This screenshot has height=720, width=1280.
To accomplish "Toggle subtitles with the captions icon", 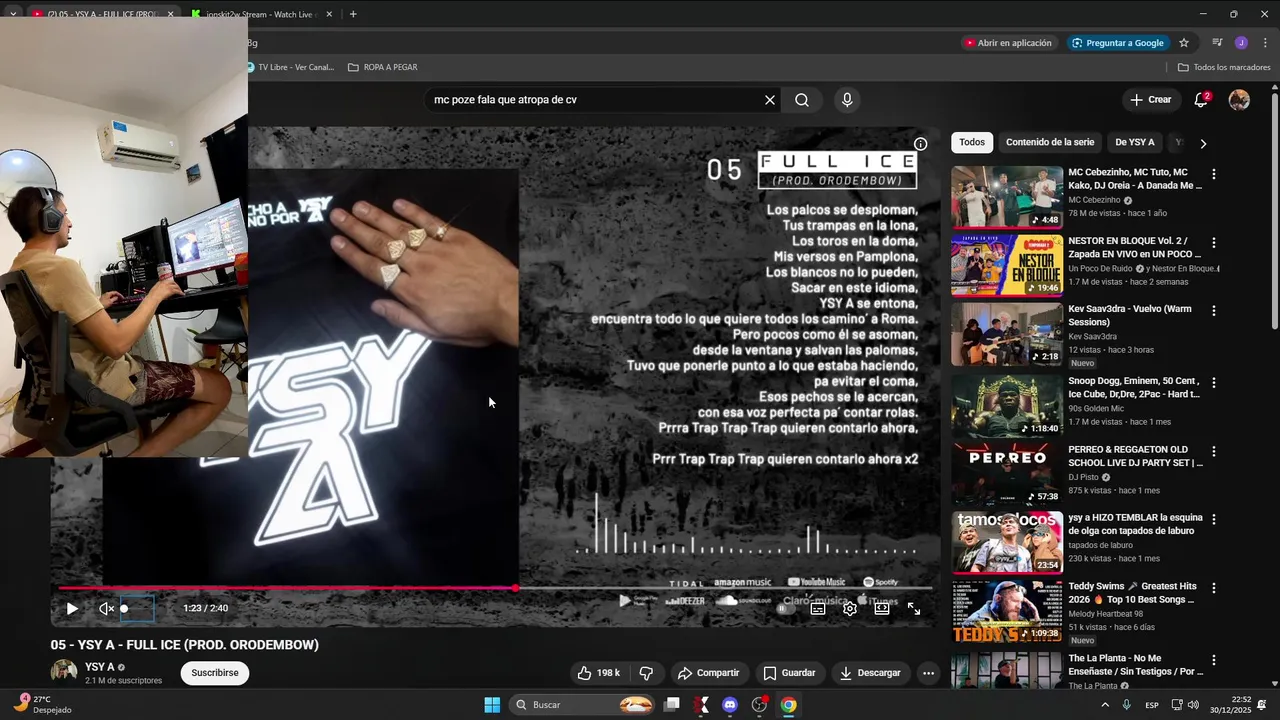I will point(817,608).
